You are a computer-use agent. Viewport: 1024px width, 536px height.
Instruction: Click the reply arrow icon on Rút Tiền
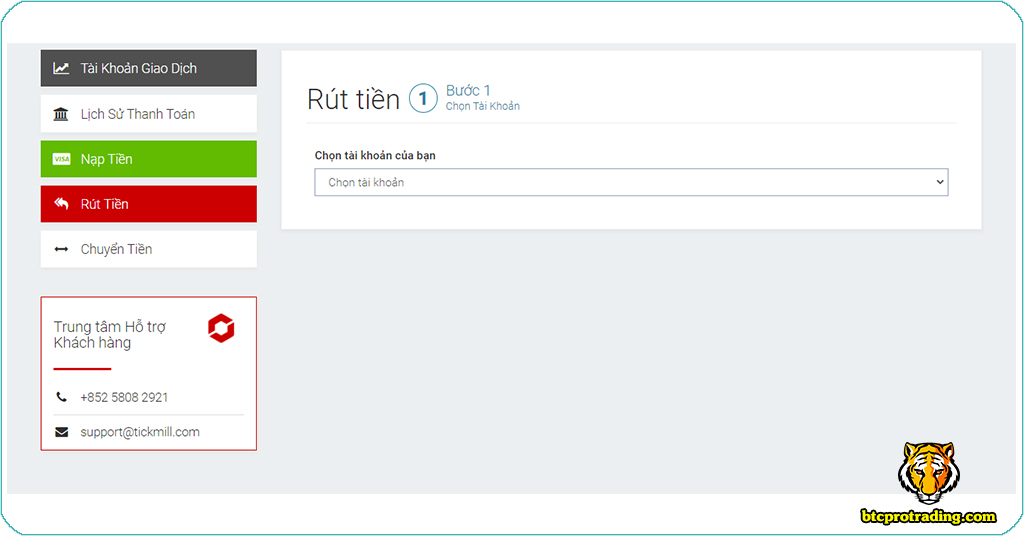pos(62,204)
